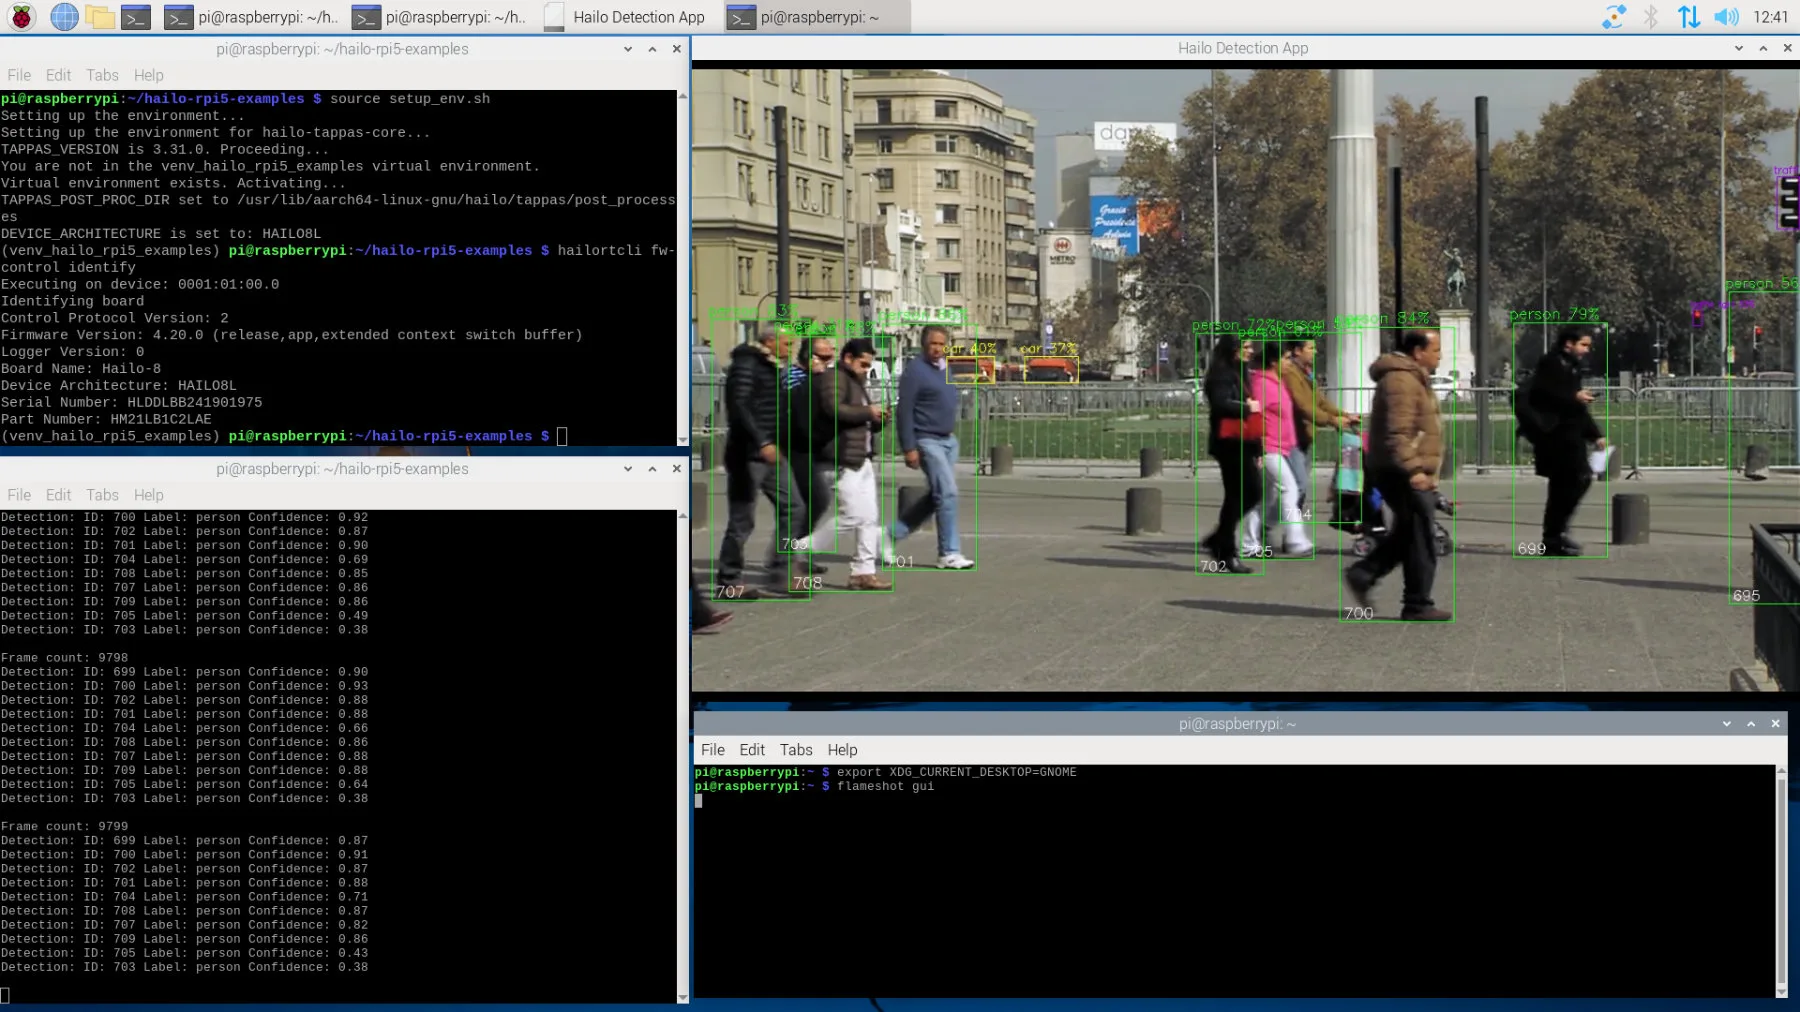Close the flameshot terminal window
Screen dimensions: 1800x1012
[x=1776, y=724]
